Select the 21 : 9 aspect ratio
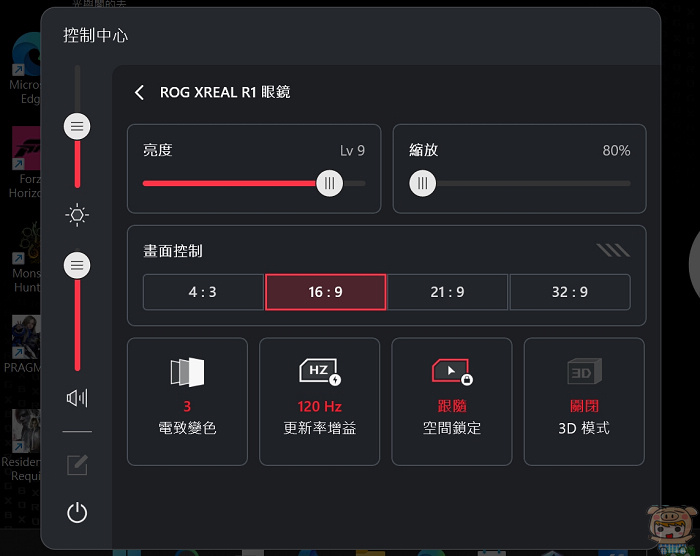The height and width of the screenshot is (556, 700). (448, 292)
